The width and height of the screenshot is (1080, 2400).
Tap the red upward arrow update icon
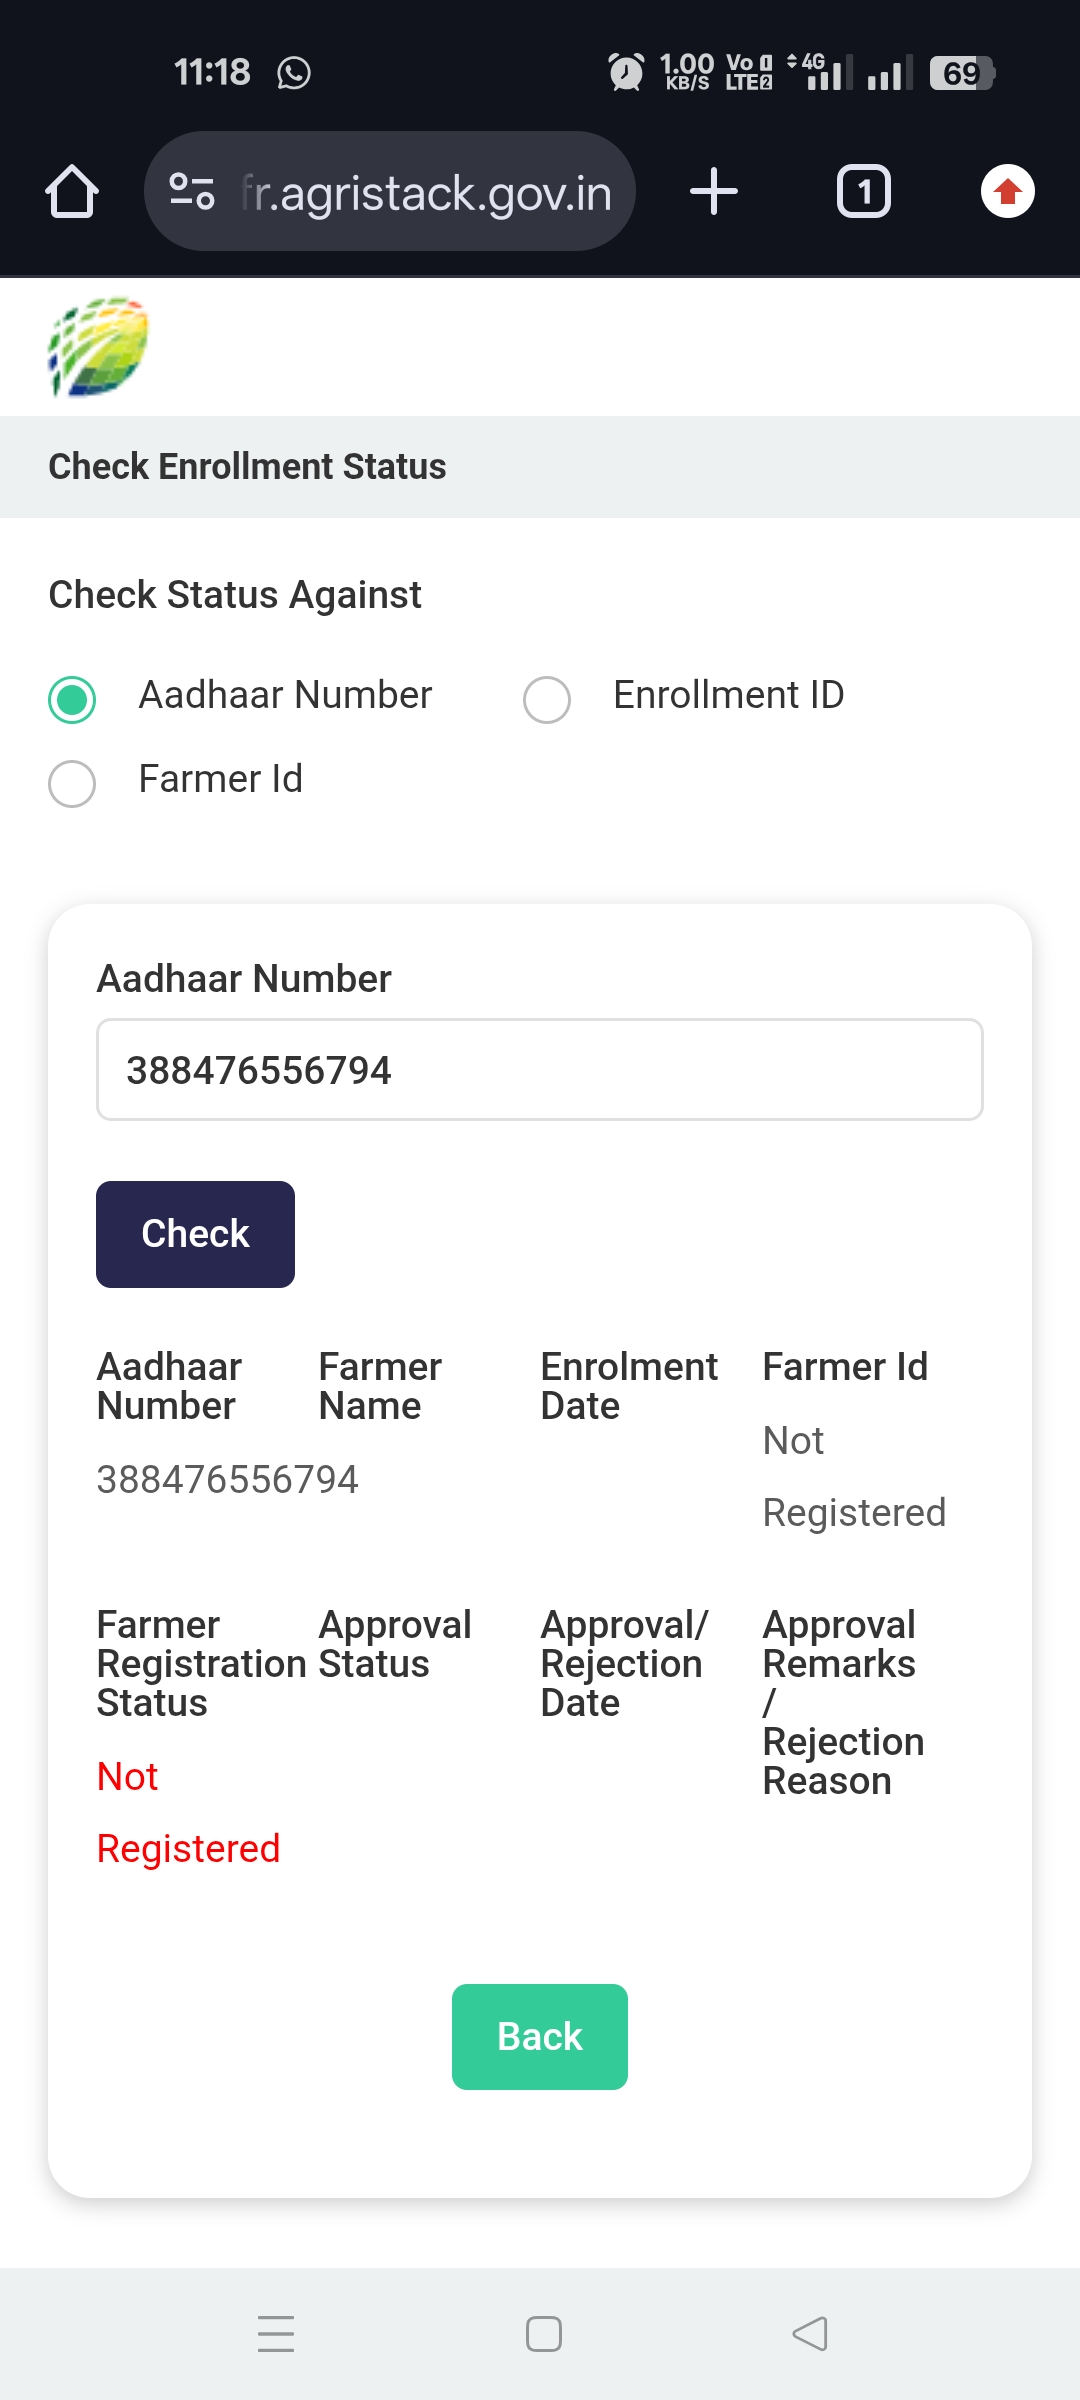[1007, 191]
